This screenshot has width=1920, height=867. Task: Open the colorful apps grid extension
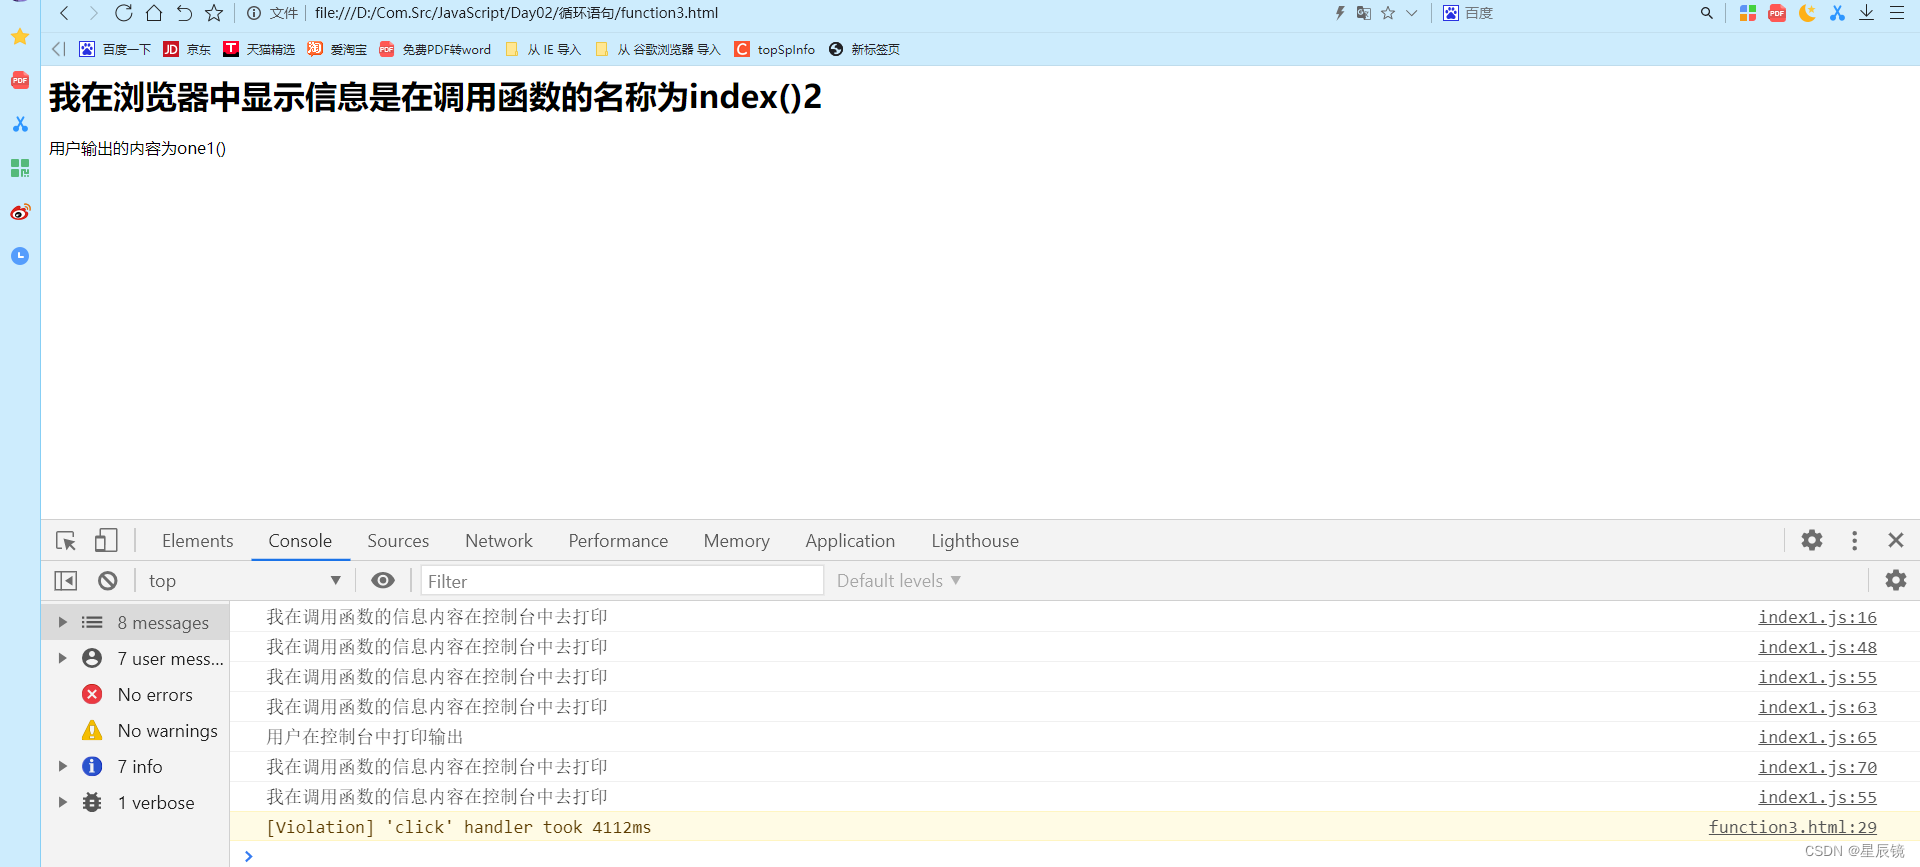click(1748, 13)
